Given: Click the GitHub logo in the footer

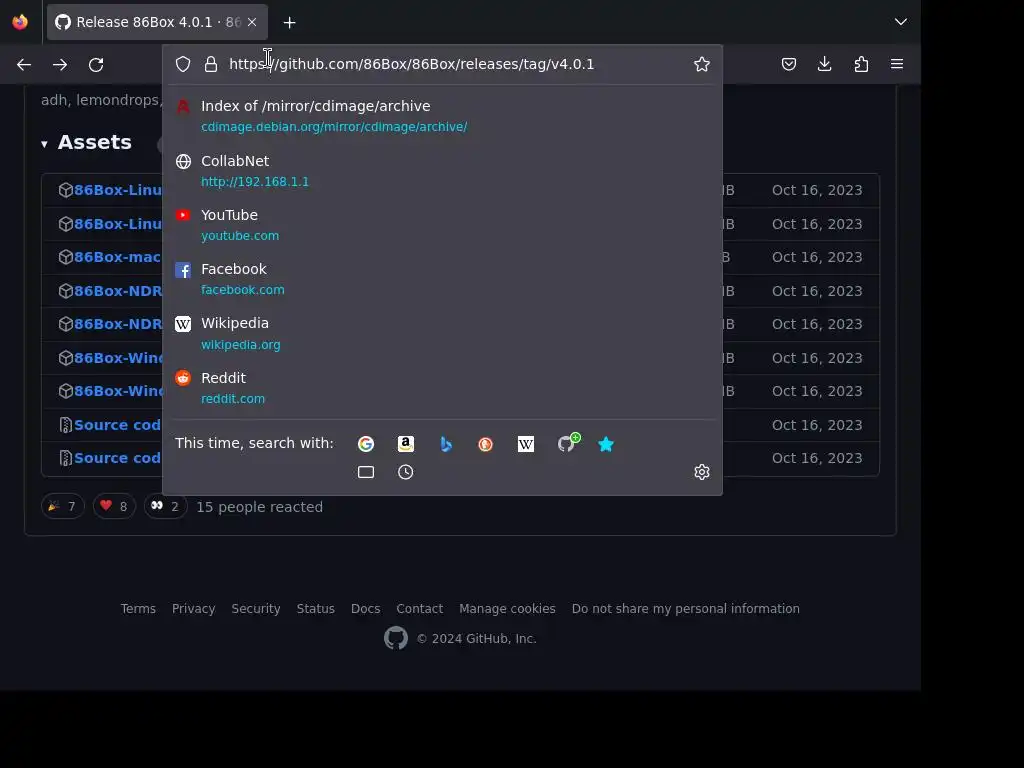Looking at the screenshot, I should (x=396, y=638).
